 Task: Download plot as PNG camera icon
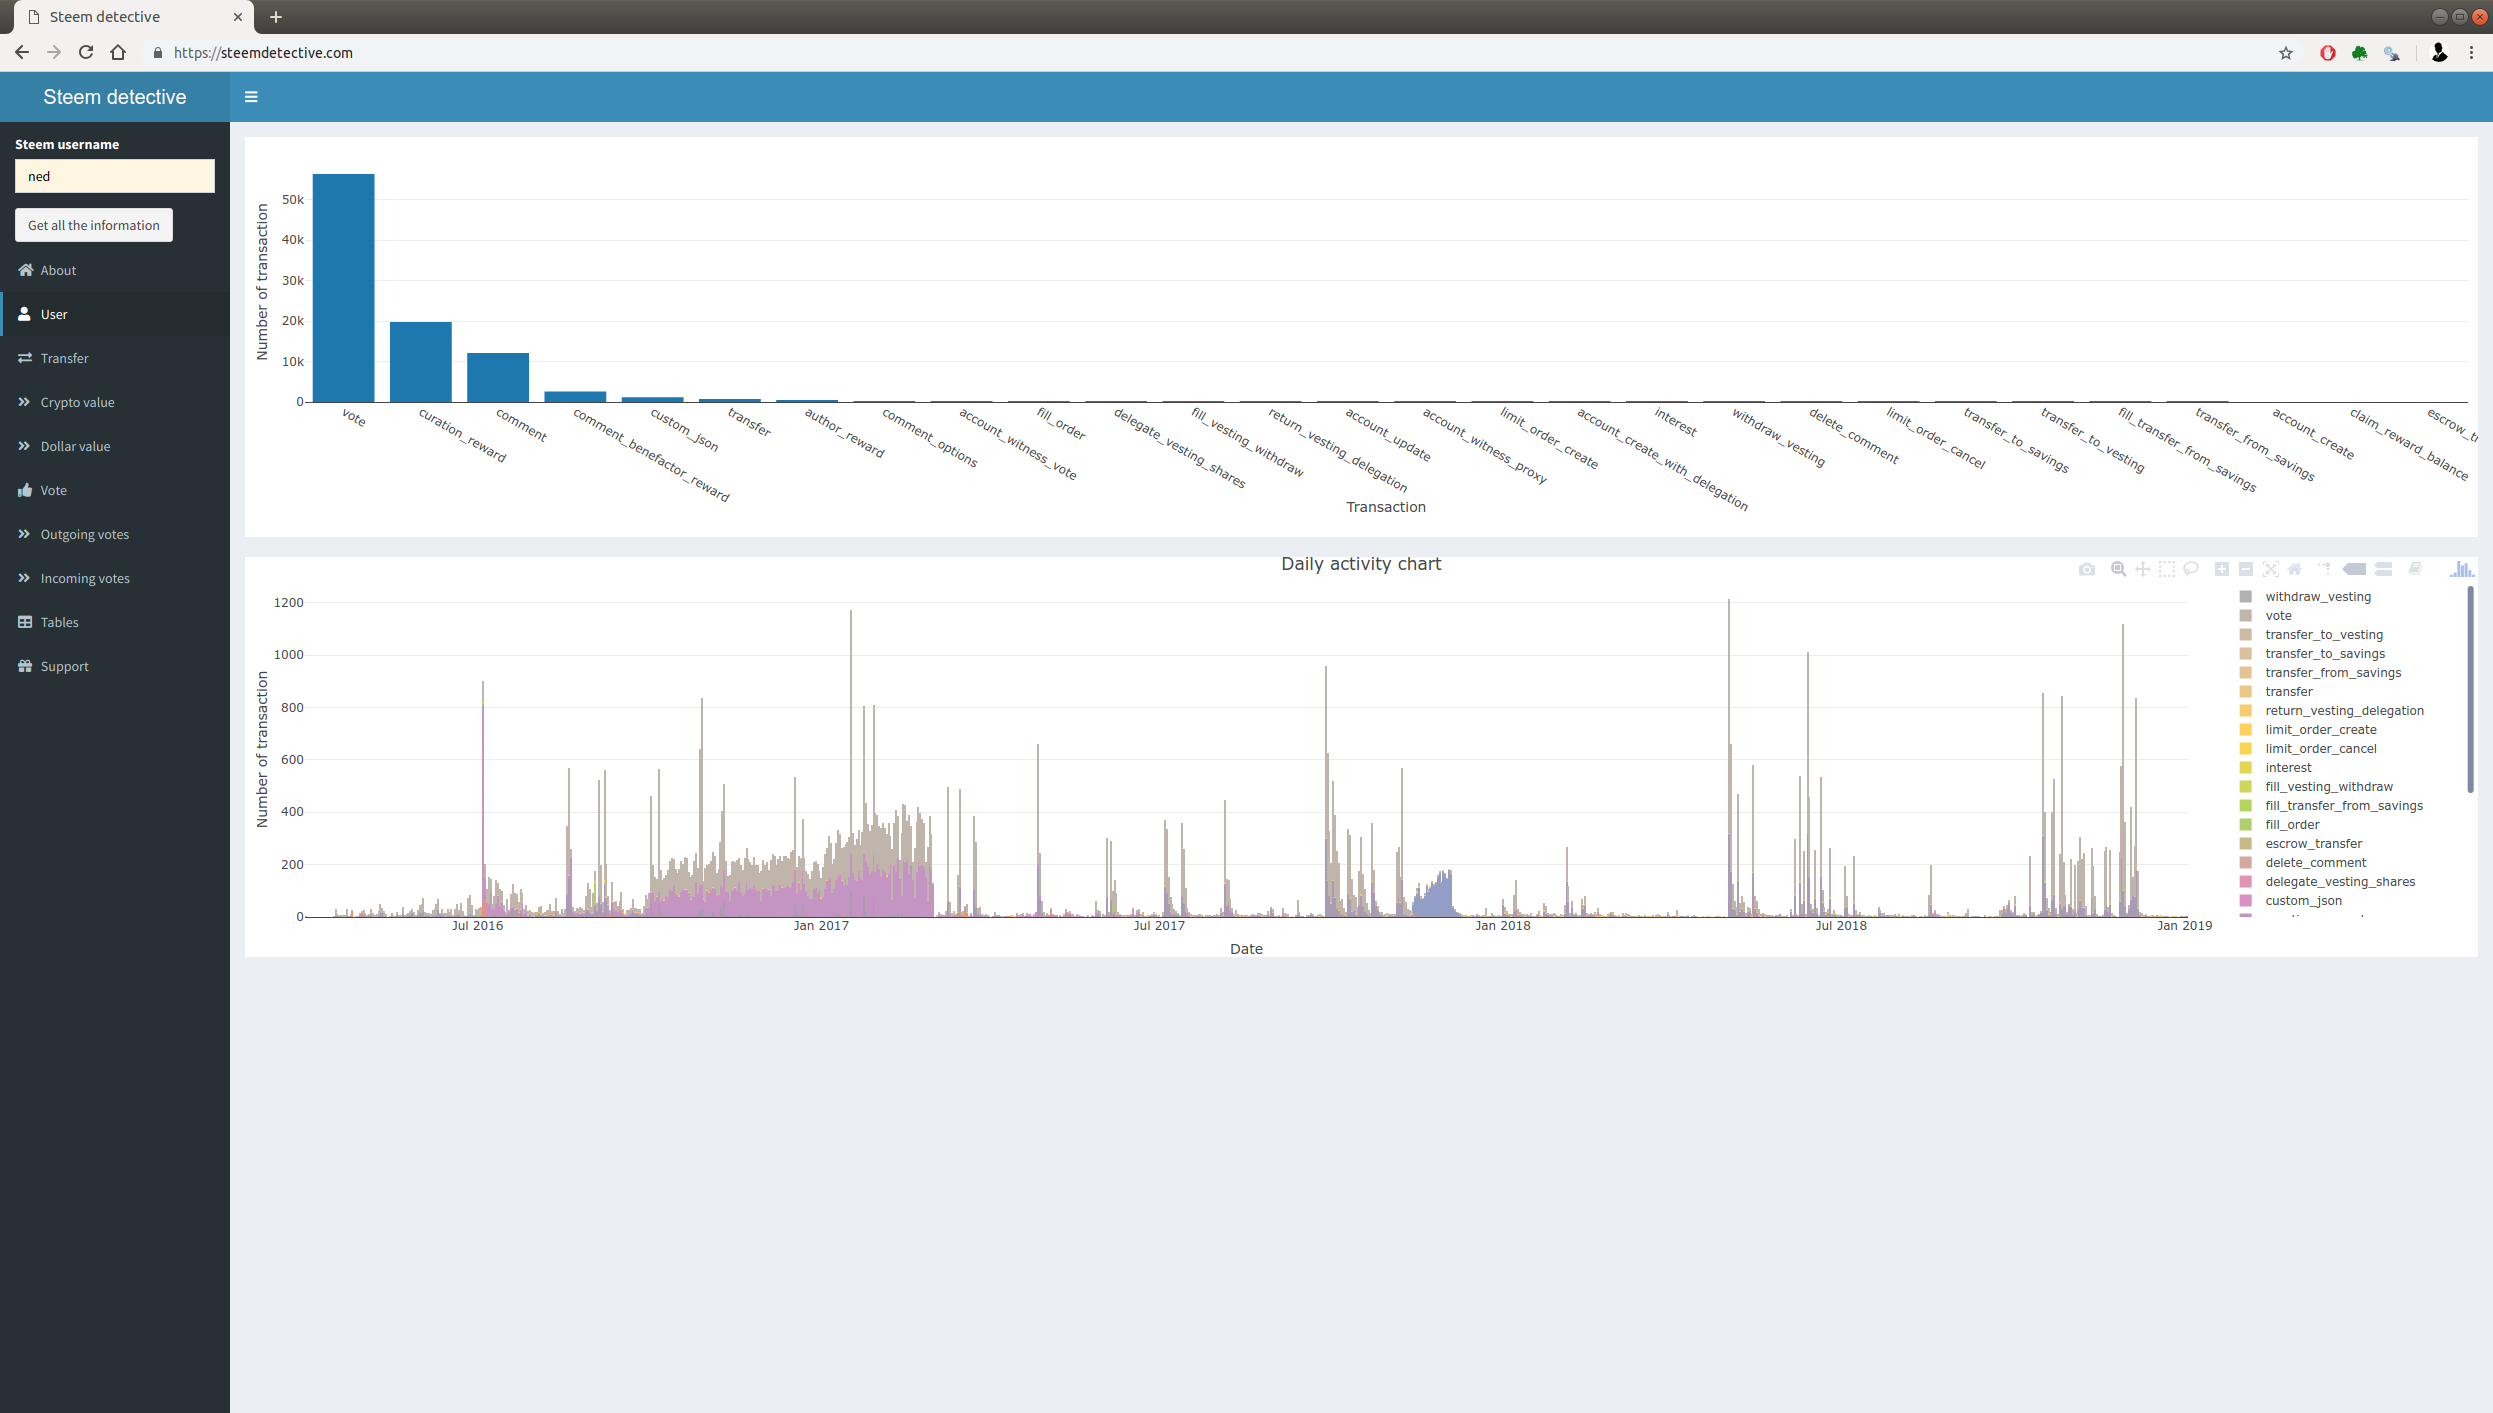coord(2086,569)
